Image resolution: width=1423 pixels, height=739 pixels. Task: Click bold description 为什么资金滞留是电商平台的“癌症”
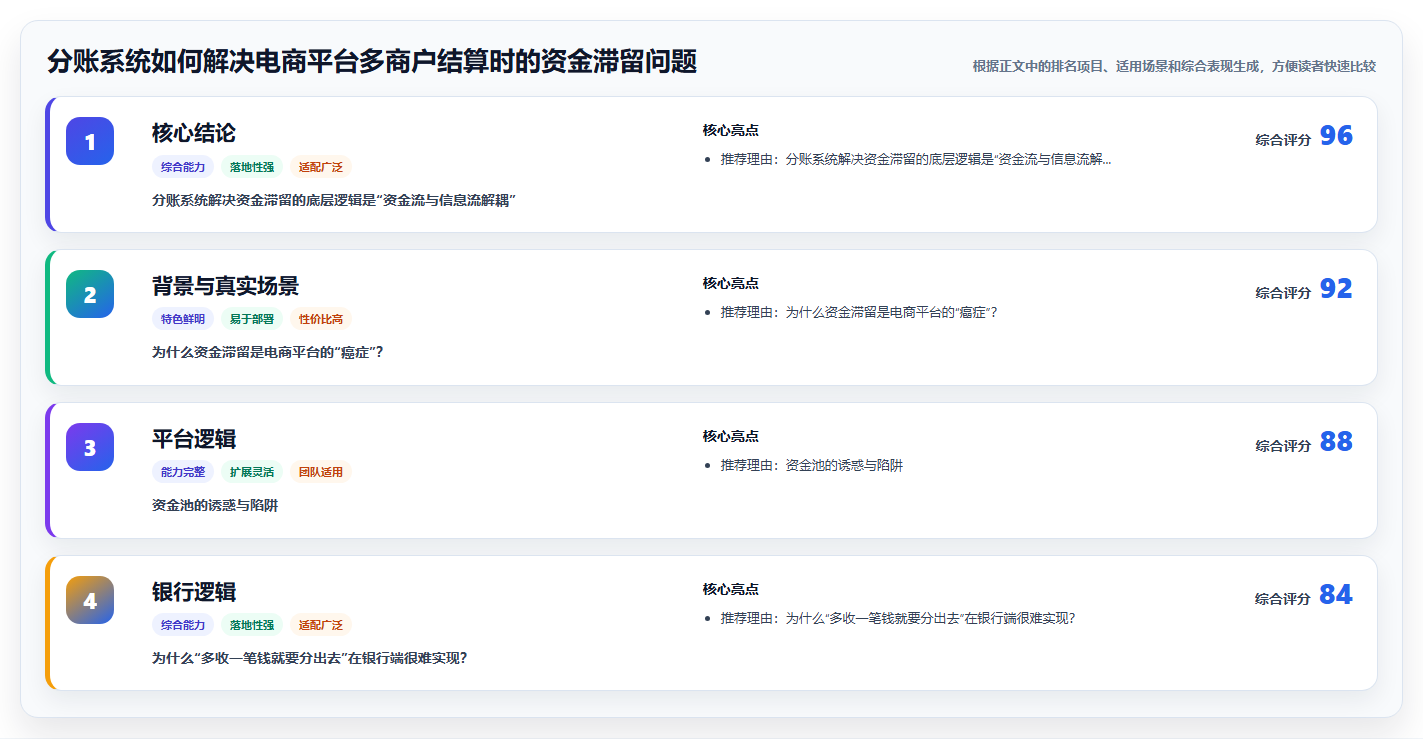coord(268,353)
